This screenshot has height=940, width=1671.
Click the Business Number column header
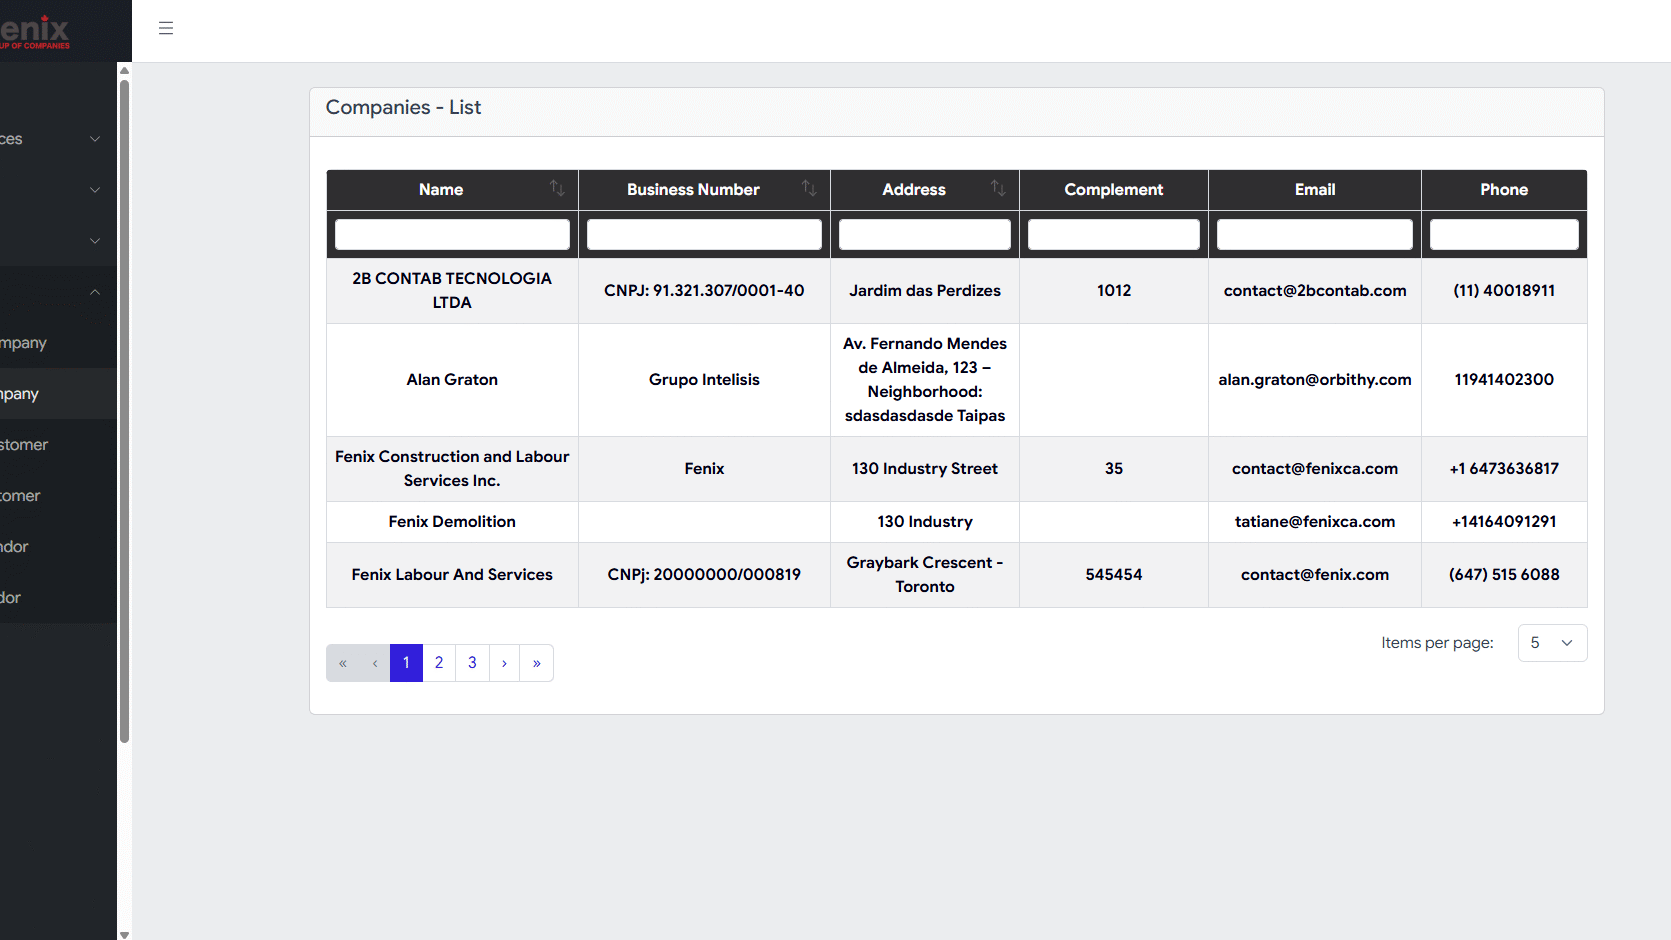(693, 190)
